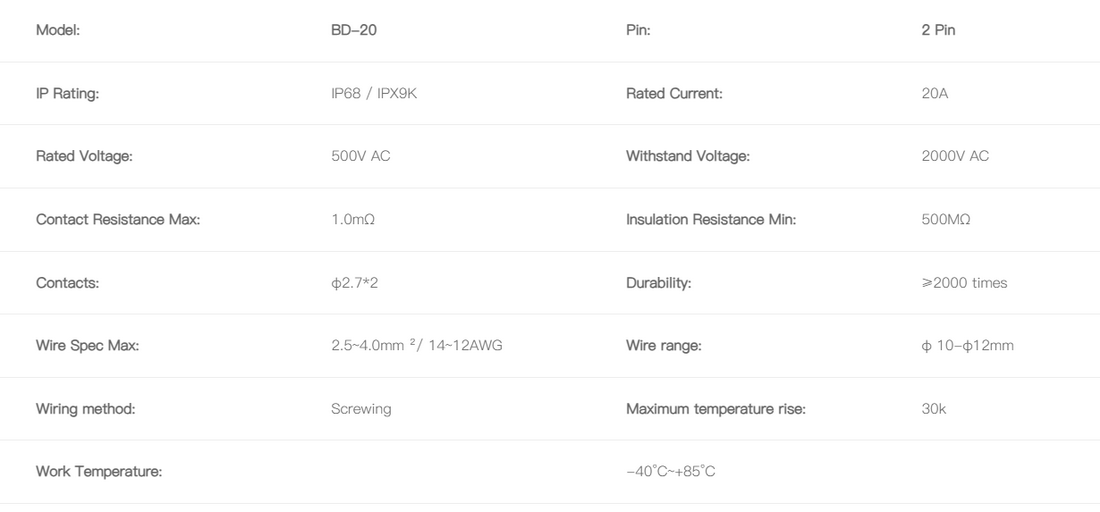The height and width of the screenshot is (512, 1100).
Task: Click the 2 Pin value
Action: point(938,30)
